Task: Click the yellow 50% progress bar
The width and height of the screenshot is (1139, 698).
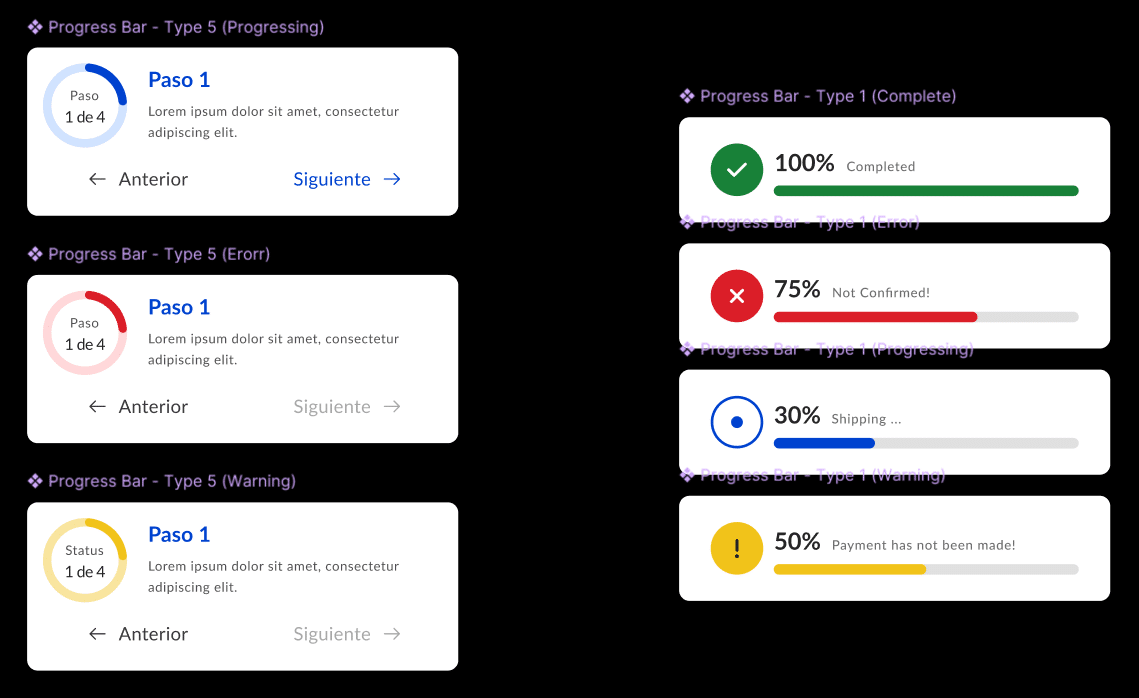Action: pyautogui.click(x=926, y=570)
